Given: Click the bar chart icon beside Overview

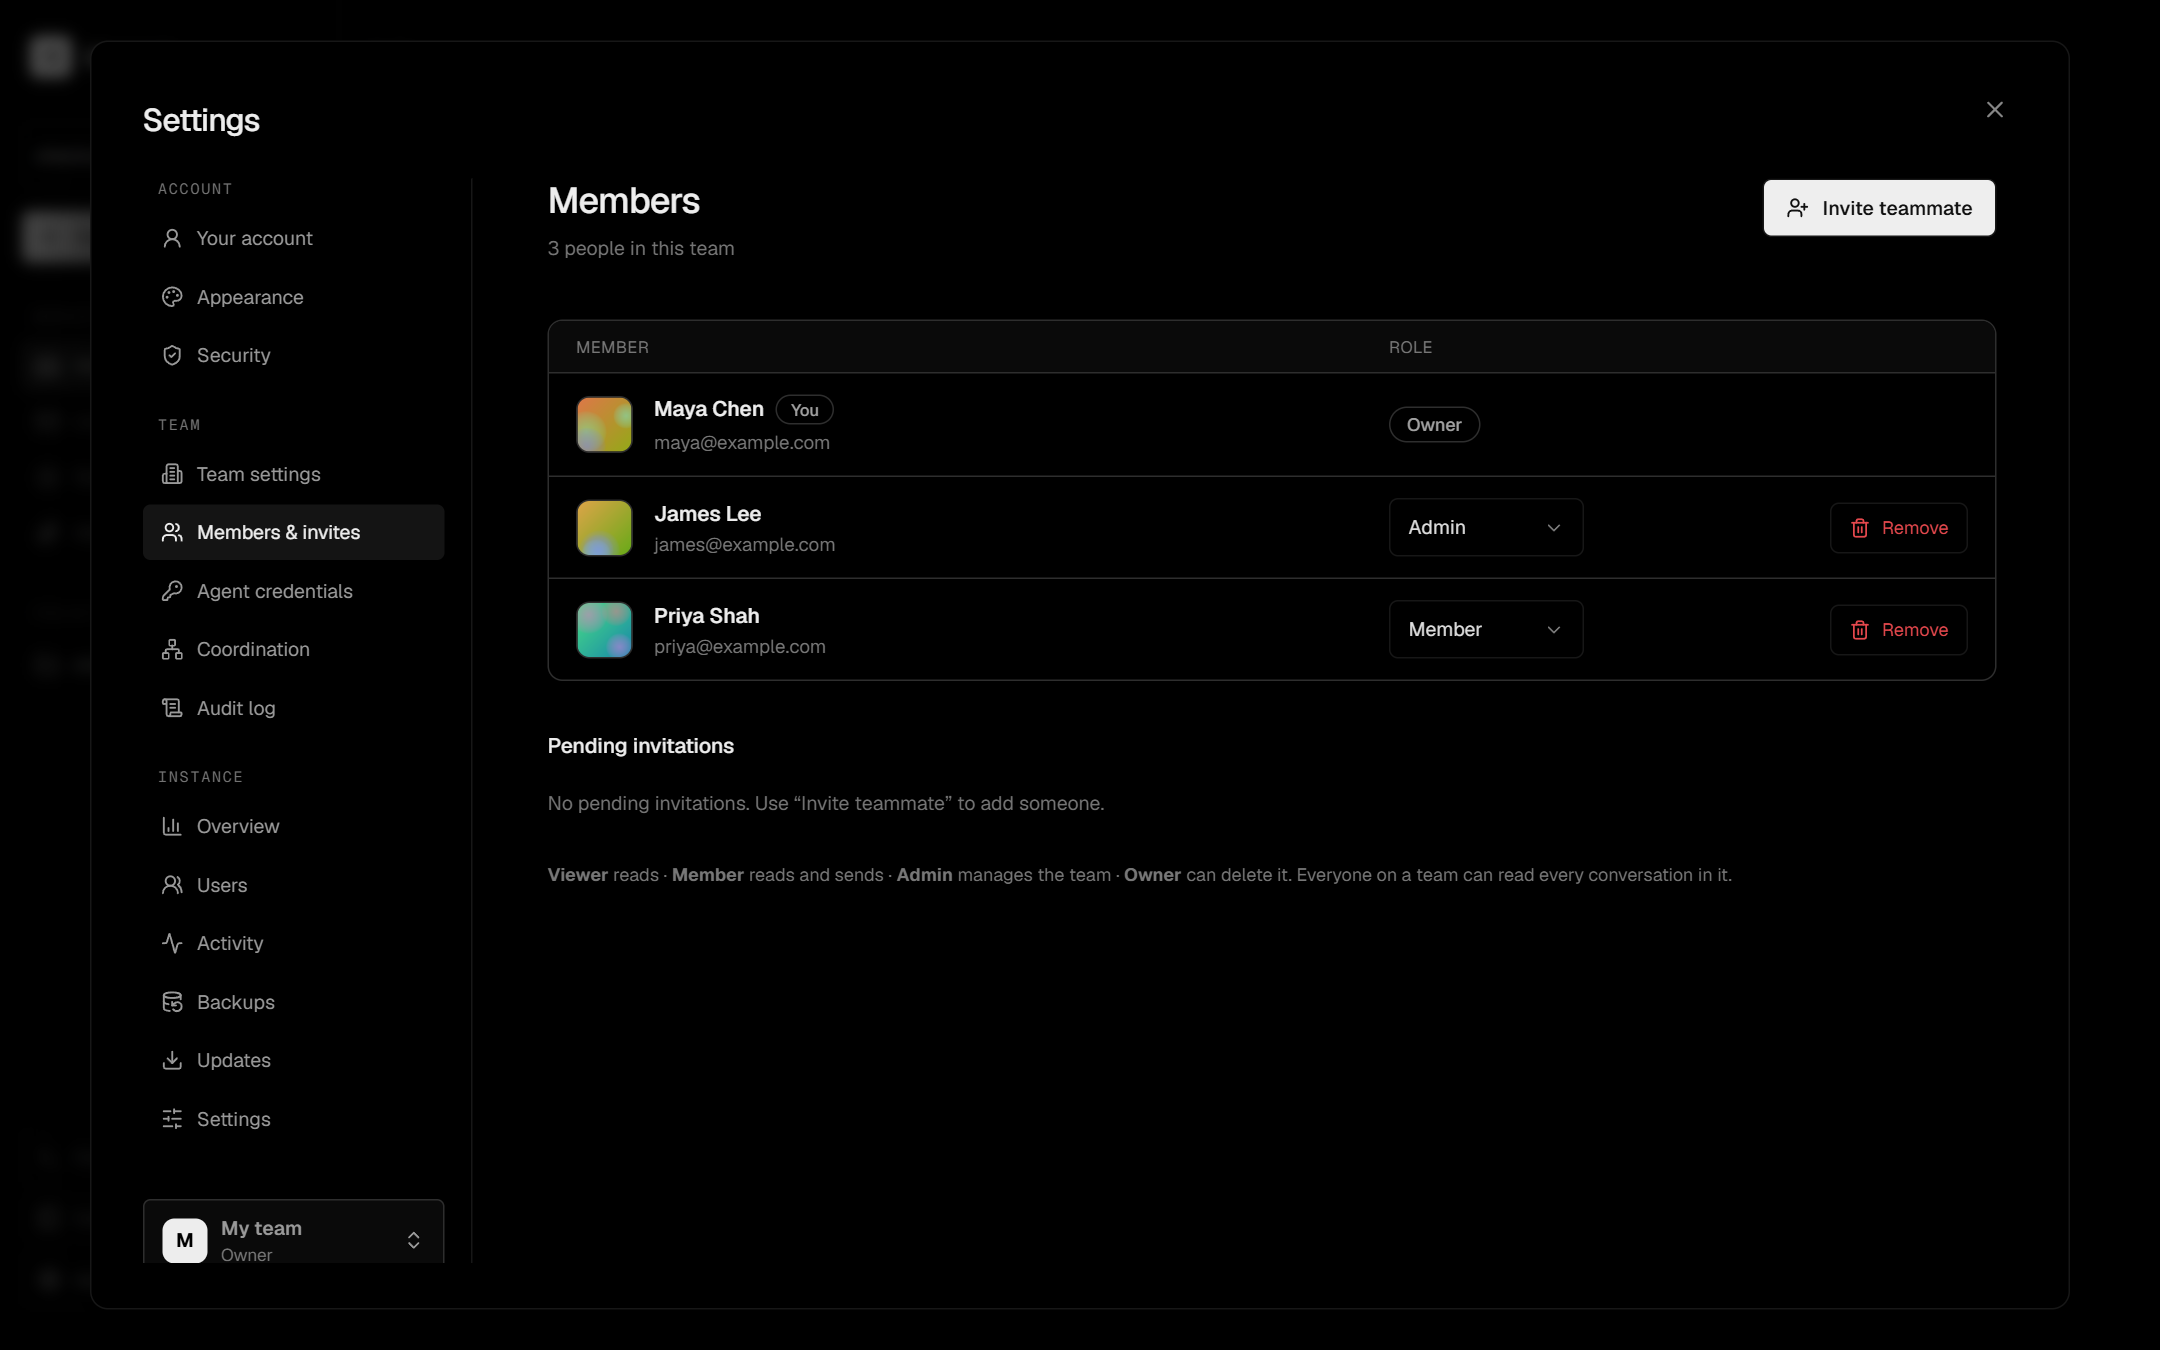Looking at the screenshot, I should [x=172, y=826].
